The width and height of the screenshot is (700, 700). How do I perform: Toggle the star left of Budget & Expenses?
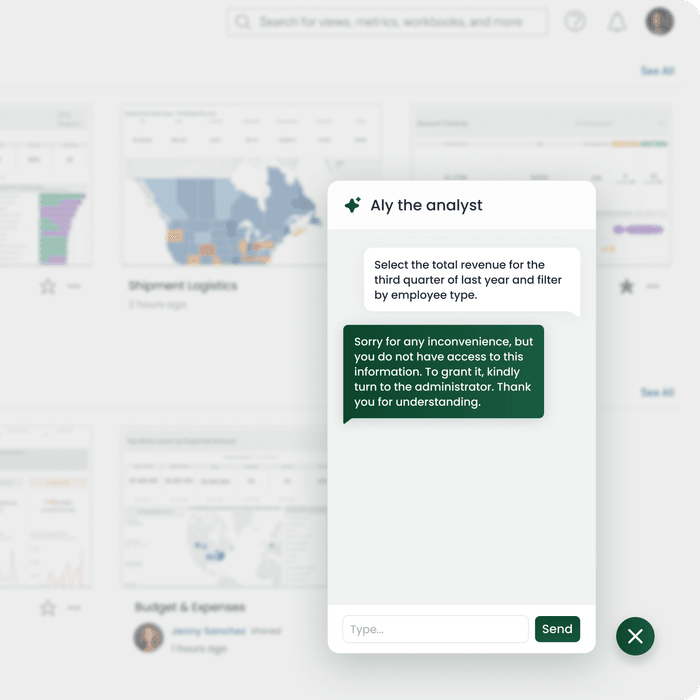[x=47, y=608]
